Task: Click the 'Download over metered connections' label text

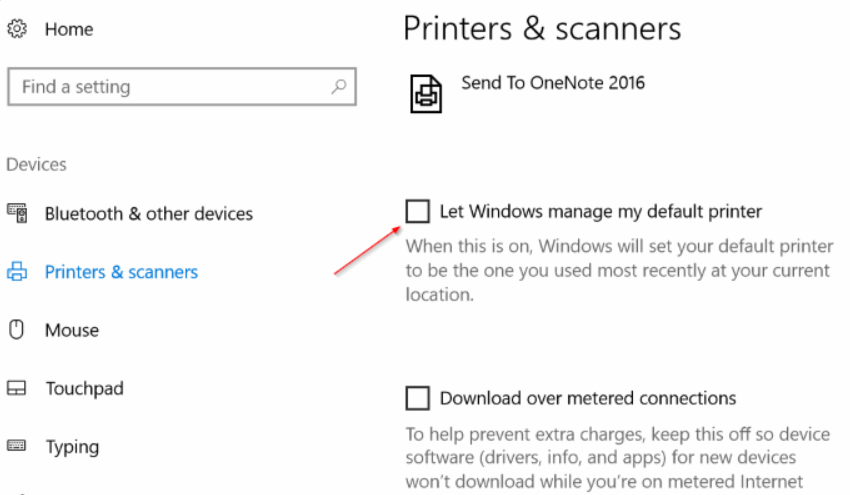Action: point(588,398)
